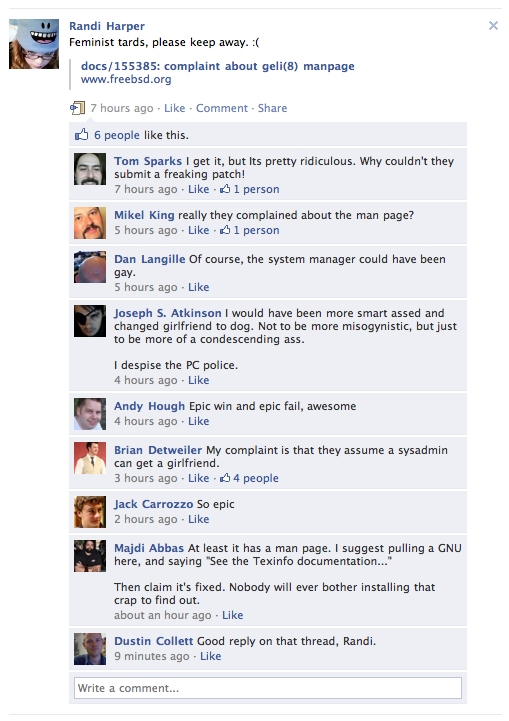Open the thumbs-up count on Tom Sparks' comment

pyautogui.click(x=250, y=189)
